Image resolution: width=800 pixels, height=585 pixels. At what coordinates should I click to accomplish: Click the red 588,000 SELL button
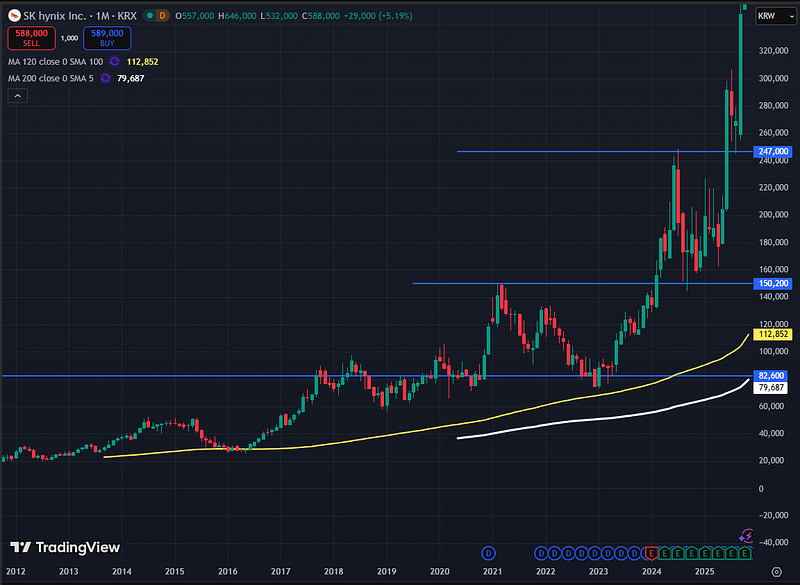coord(32,38)
